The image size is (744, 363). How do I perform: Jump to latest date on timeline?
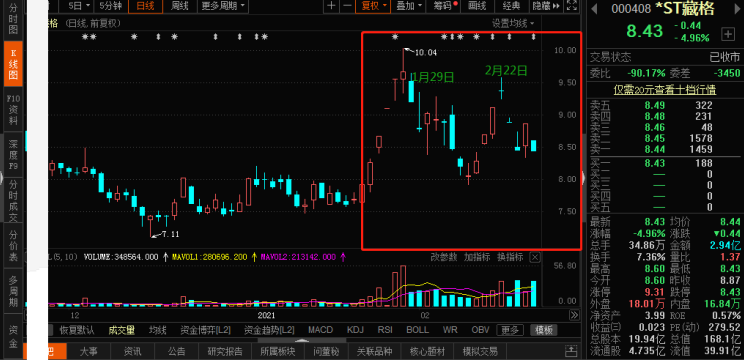click(x=574, y=315)
